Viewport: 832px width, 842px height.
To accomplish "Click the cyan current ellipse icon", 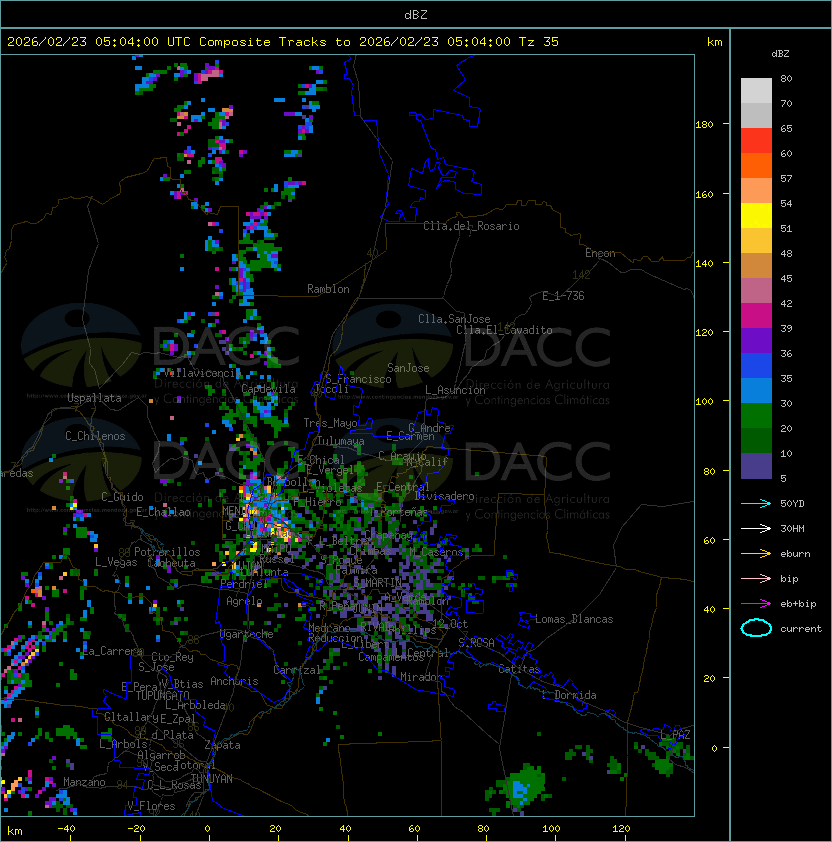I will coord(756,628).
